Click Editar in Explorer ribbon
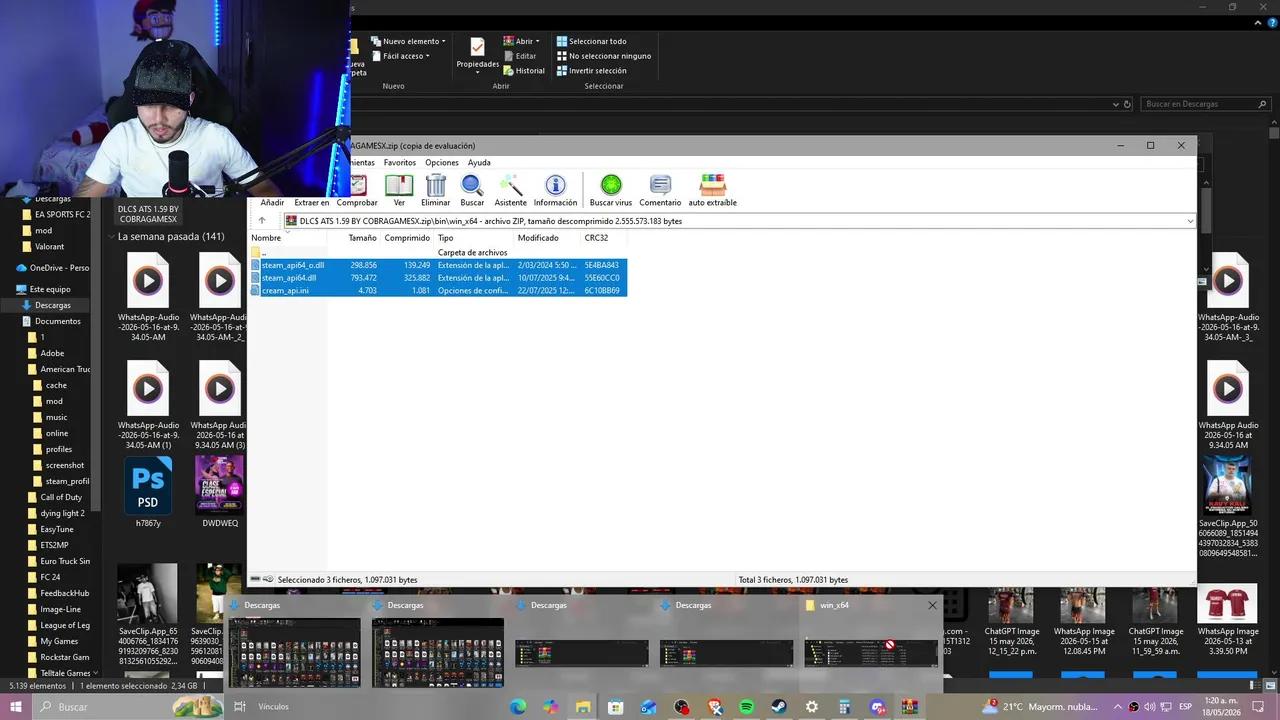This screenshot has height=720, width=1280. coord(520,56)
